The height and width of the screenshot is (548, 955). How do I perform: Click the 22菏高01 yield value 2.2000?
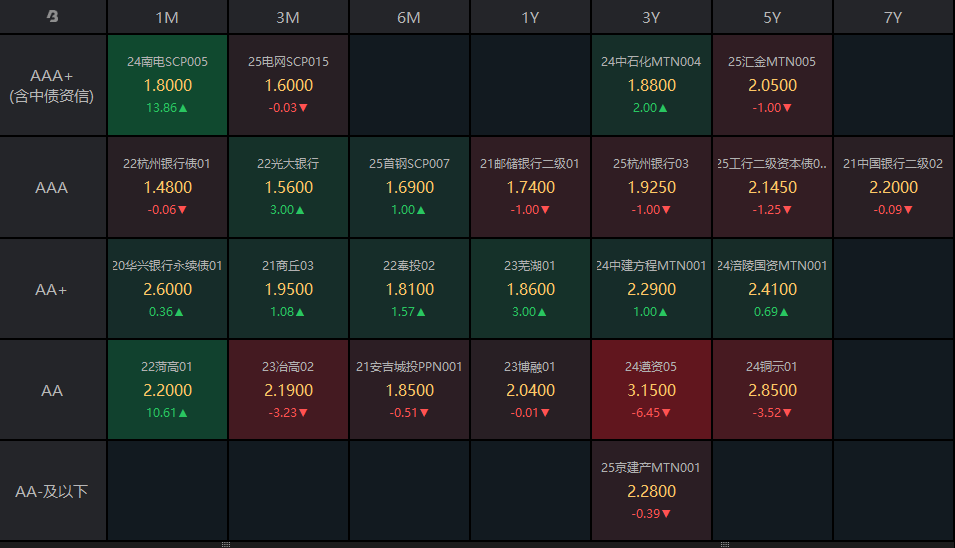coord(167,390)
